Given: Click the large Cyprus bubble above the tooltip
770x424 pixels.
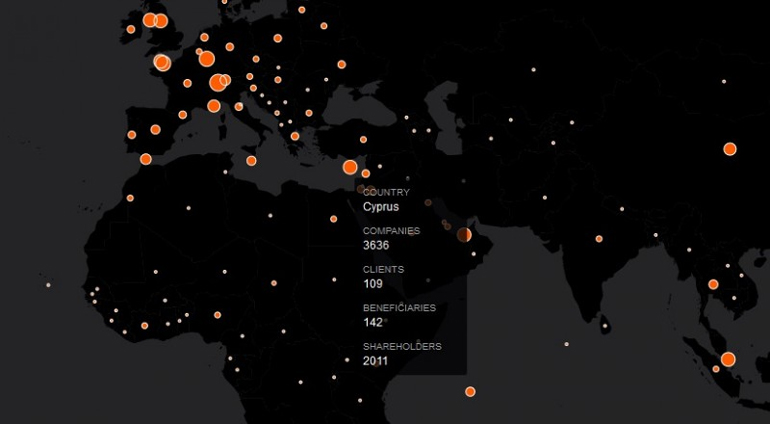Looking at the screenshot, I should [350, 168].
